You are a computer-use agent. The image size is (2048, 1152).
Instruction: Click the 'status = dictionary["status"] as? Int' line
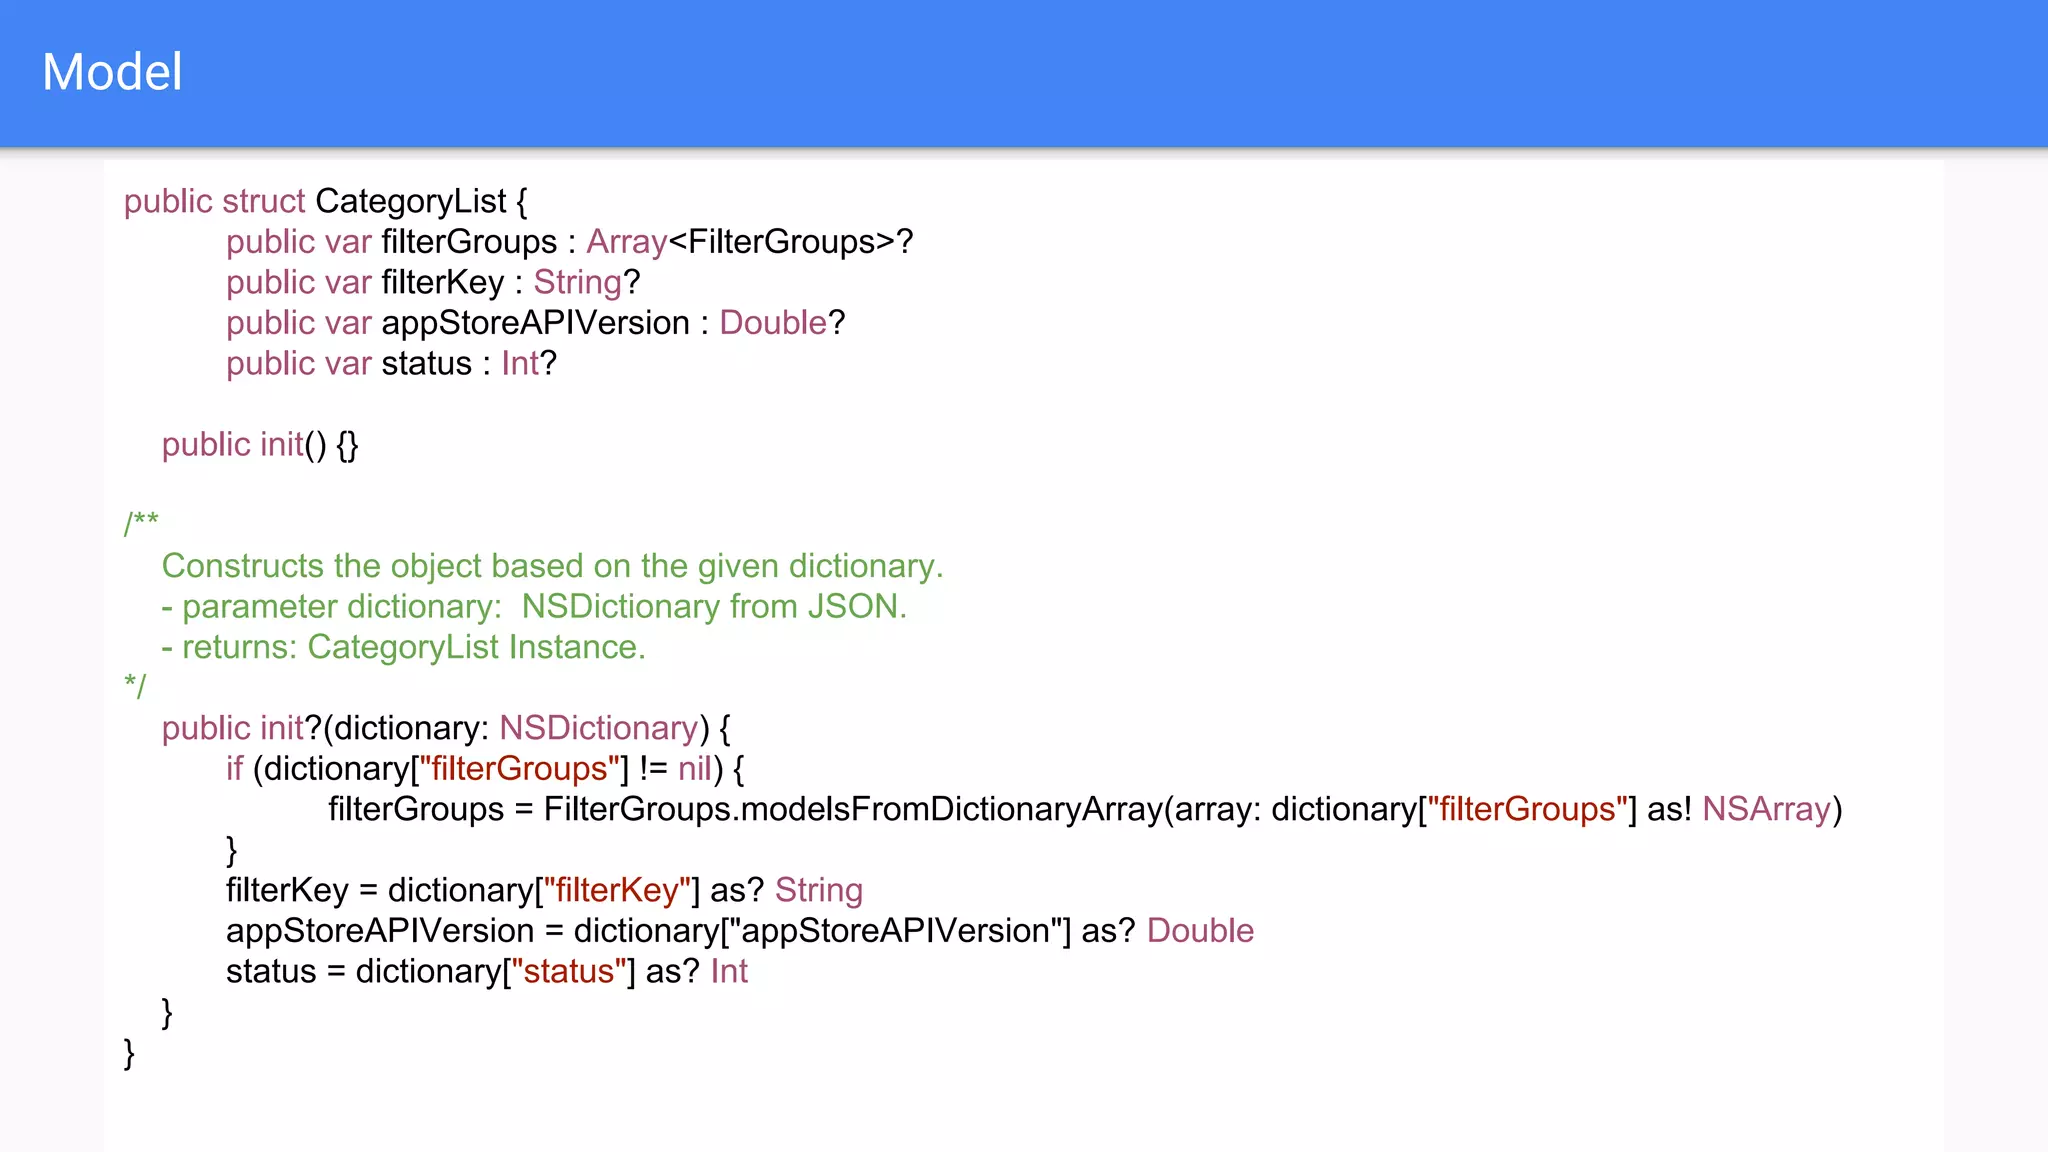486,971
